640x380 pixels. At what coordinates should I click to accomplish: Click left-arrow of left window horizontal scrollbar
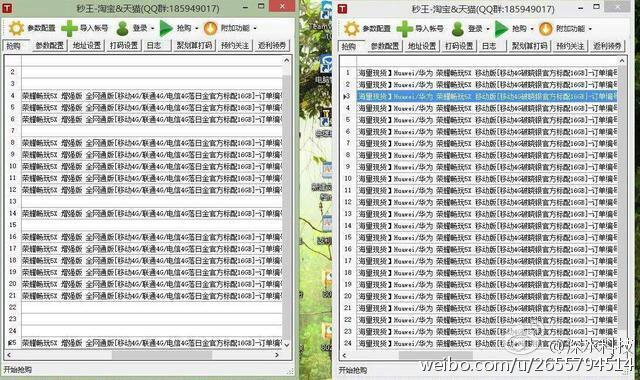point(9,355)
